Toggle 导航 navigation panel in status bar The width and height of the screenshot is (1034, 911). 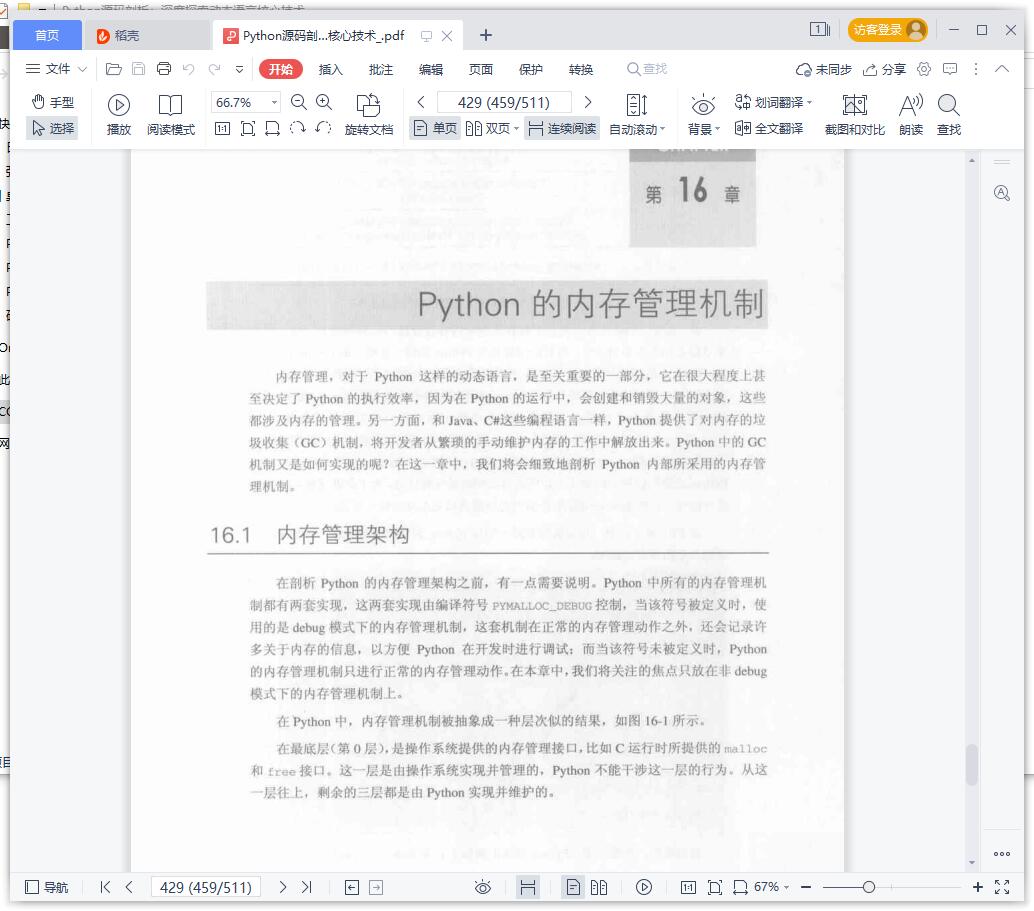click(47, 887)
